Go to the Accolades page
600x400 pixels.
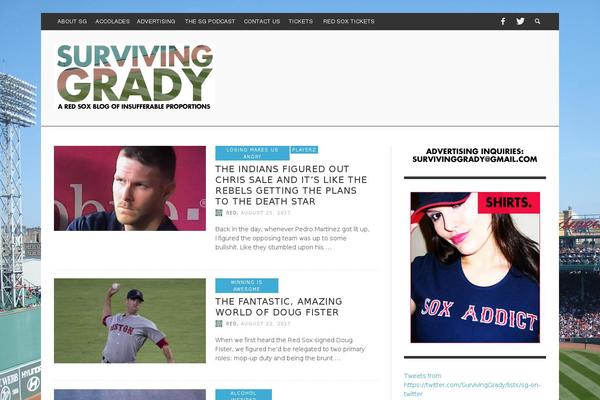(112, 21)
